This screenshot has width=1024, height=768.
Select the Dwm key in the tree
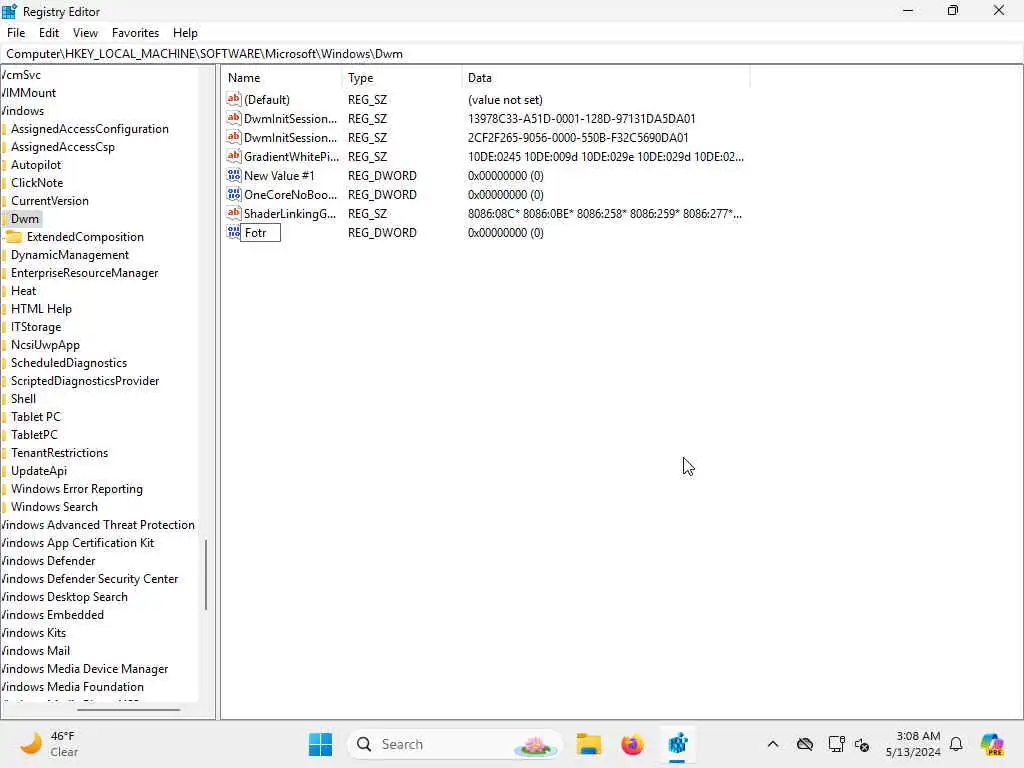tap(25, 219)
